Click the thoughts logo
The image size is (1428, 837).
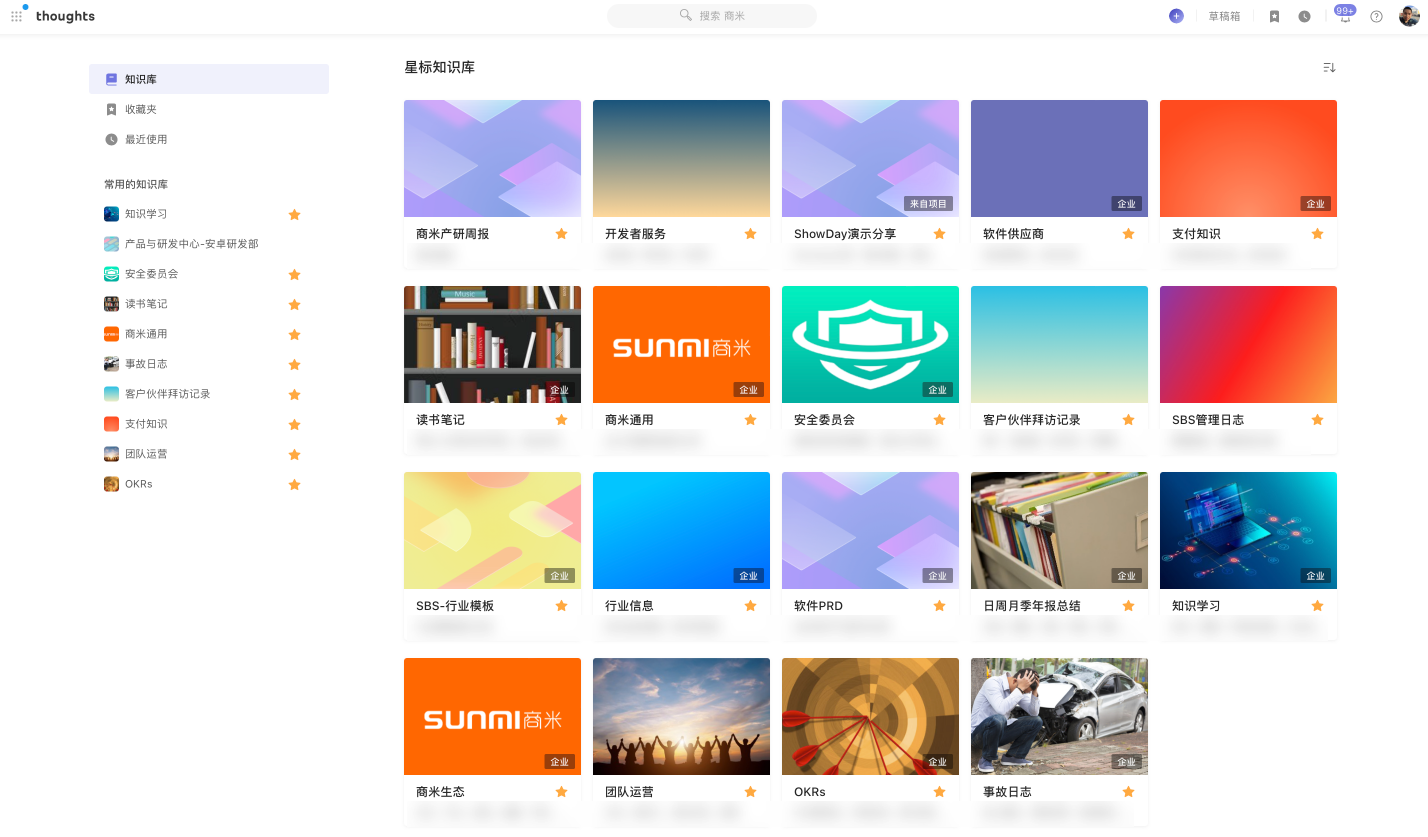tap(65, 16)
